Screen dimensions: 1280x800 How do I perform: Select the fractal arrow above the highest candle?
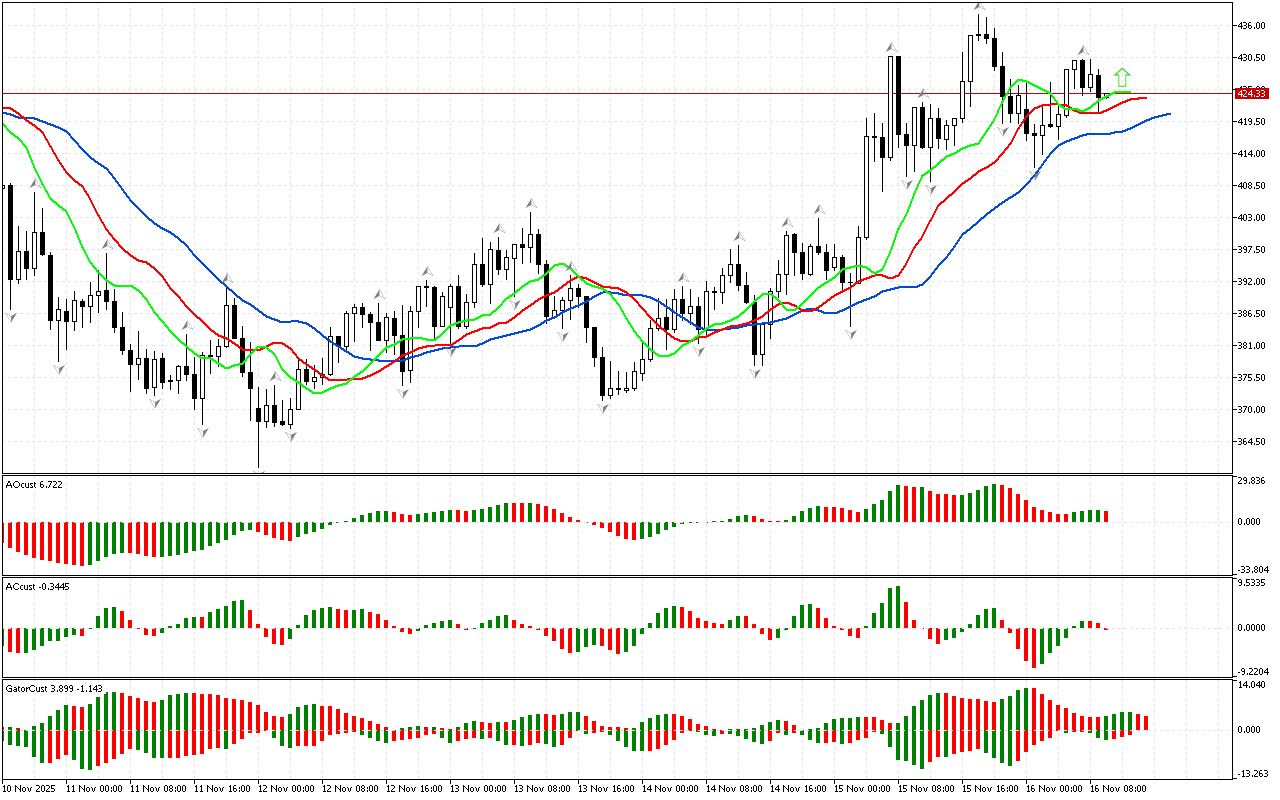coord(980,8)
